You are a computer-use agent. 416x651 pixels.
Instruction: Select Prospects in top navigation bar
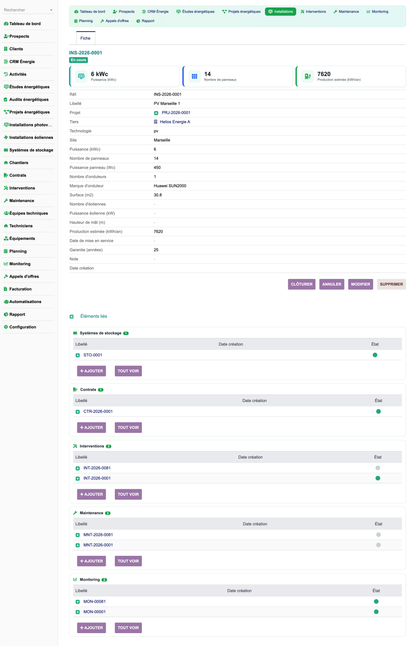click(x=124, y=12)
